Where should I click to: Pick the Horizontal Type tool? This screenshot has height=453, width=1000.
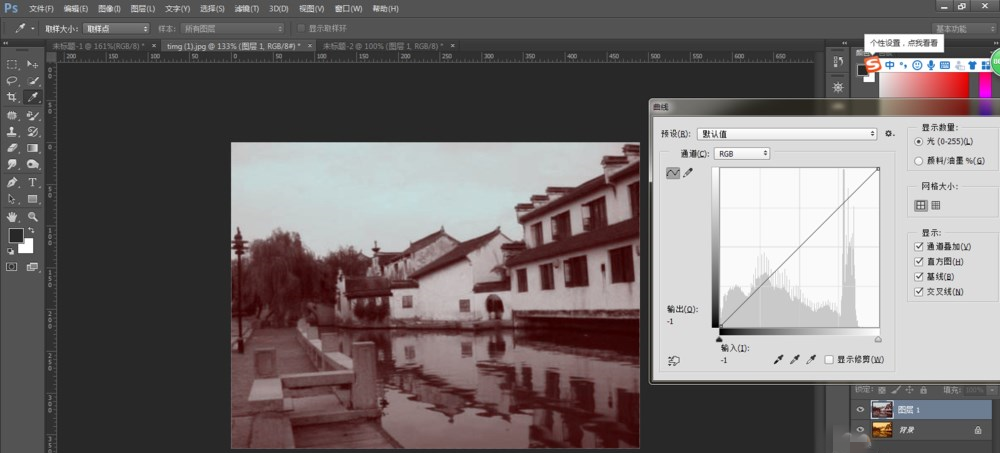click(x=33, y=182)
